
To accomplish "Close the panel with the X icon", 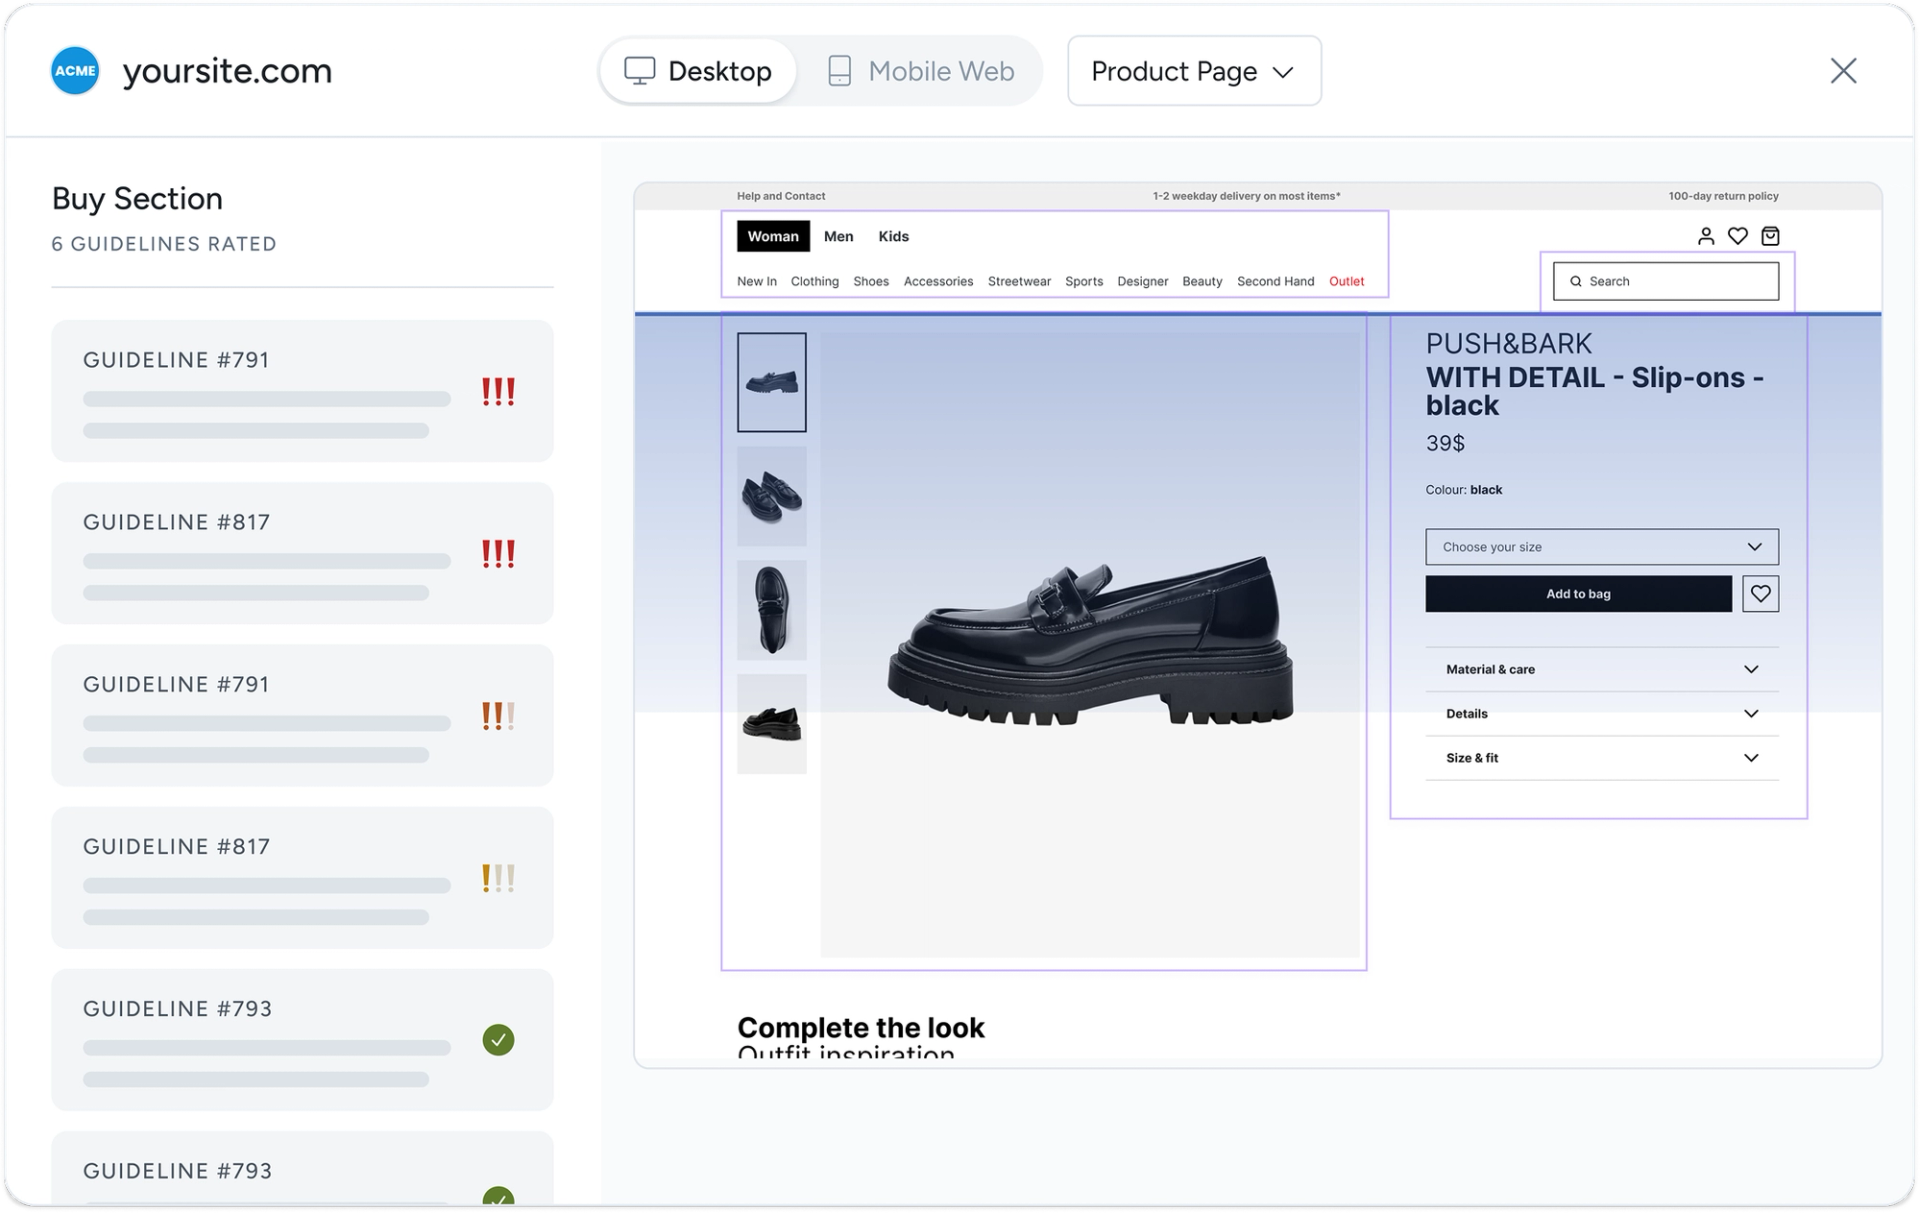I will 1843,71.
